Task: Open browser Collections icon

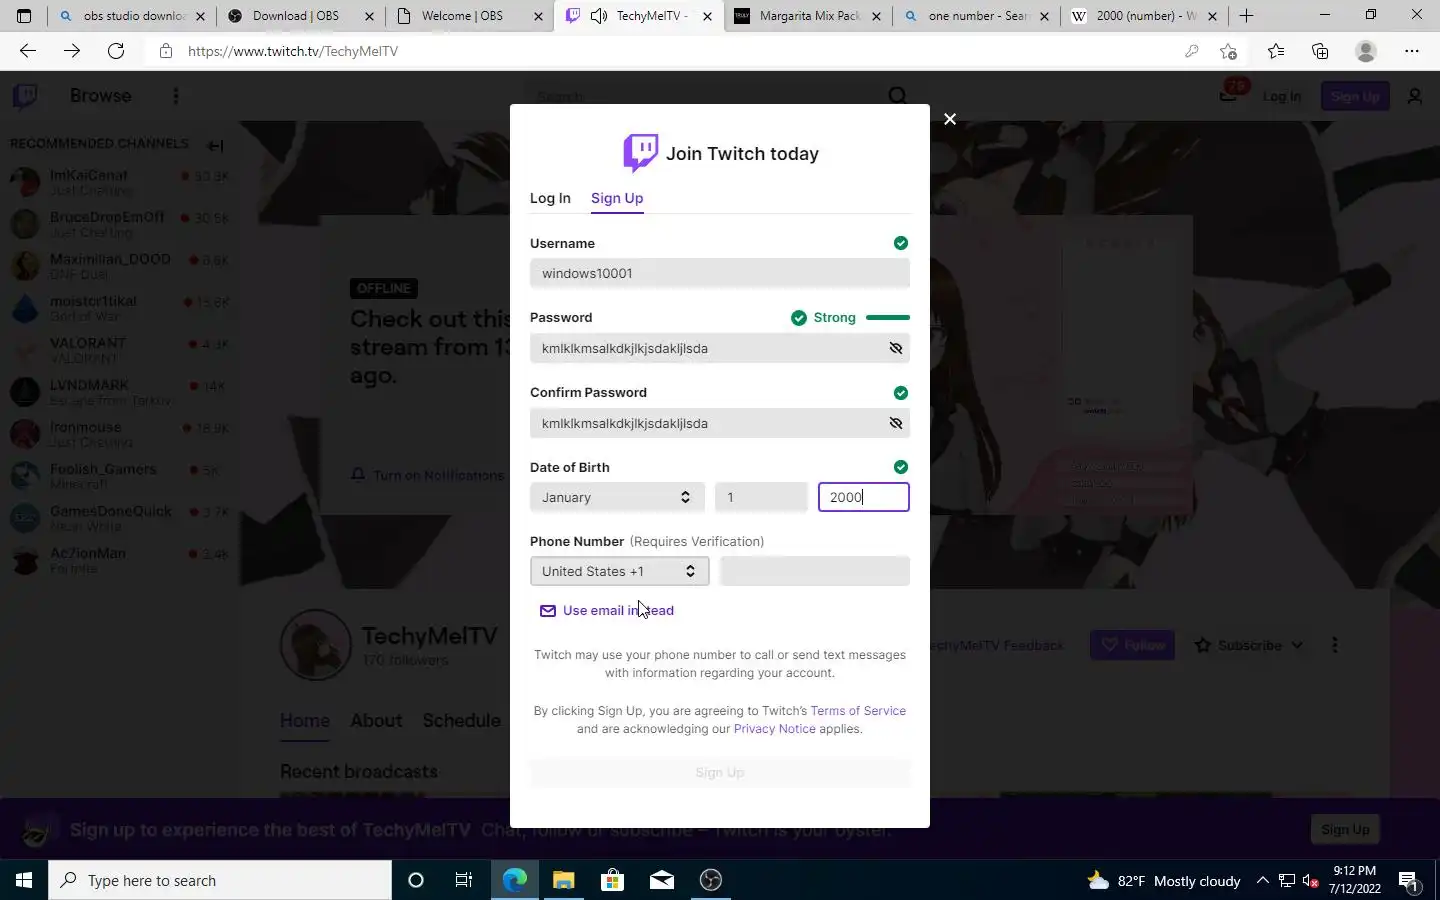Action: click(x=1320, y=51)
